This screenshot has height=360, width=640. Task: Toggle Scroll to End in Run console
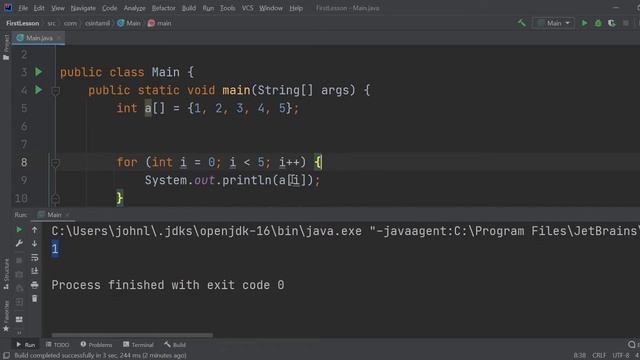tap(35, 271)
